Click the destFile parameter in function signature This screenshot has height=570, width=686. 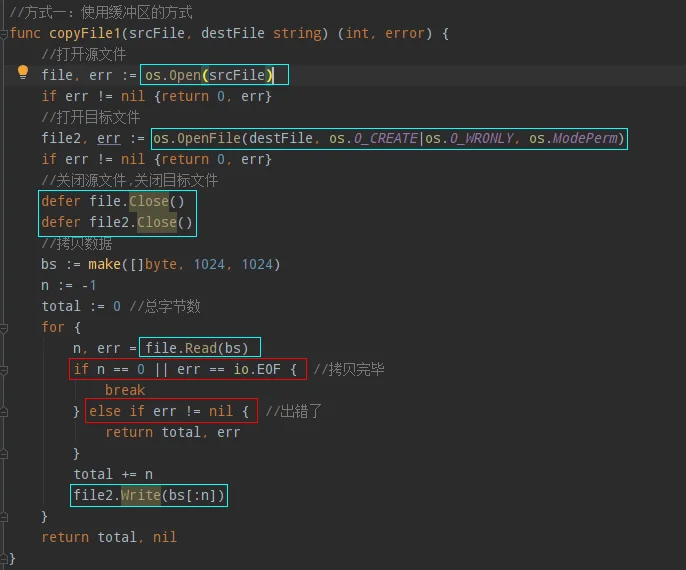coord(232,33)
